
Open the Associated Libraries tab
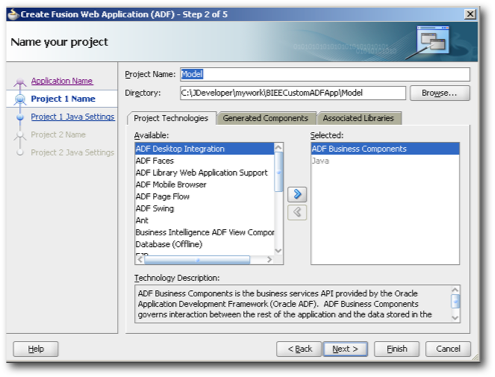(358, 118)
